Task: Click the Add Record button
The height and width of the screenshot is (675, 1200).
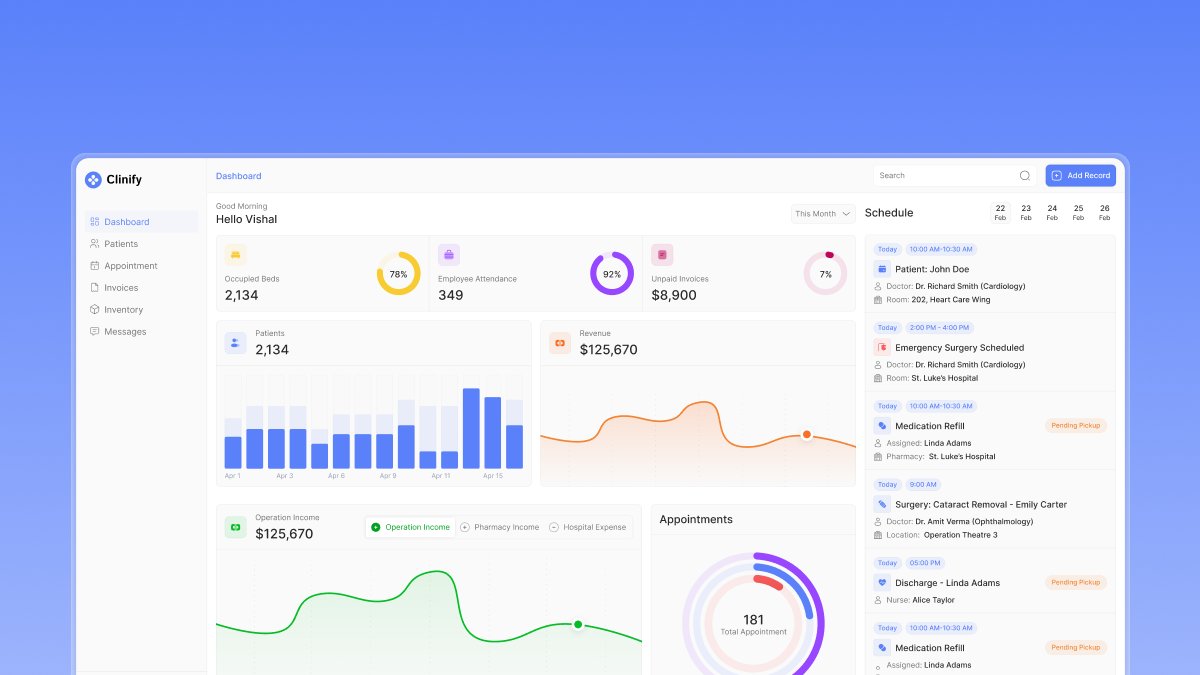Action: click(1081, 176)
